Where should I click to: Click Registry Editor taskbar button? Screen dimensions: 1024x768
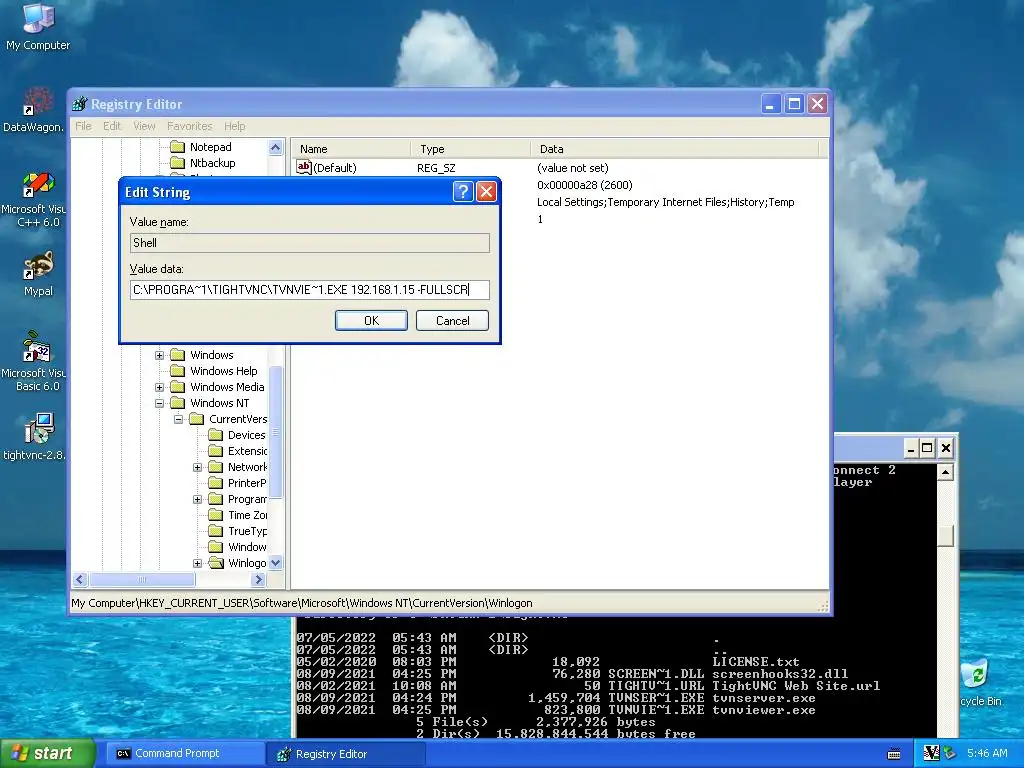(346, 754)
